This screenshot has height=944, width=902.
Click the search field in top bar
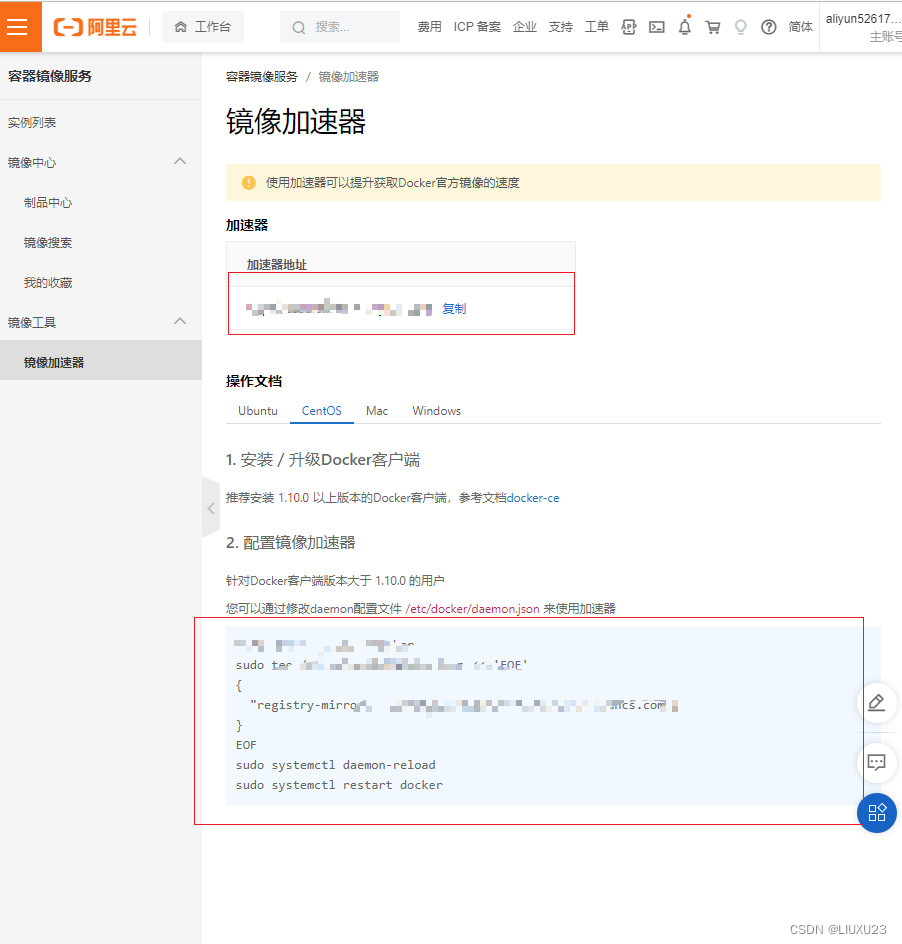point(340,27)
